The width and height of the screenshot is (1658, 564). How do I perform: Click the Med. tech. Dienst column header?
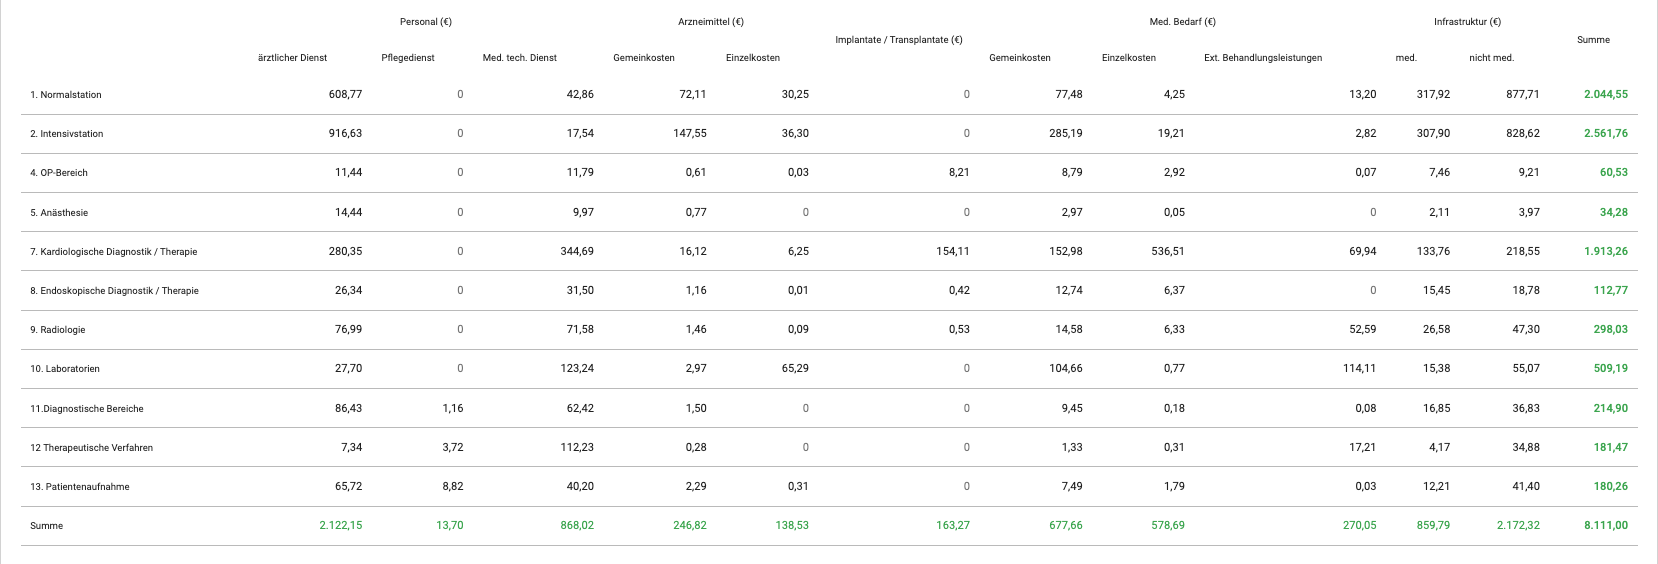click(519, 58)
